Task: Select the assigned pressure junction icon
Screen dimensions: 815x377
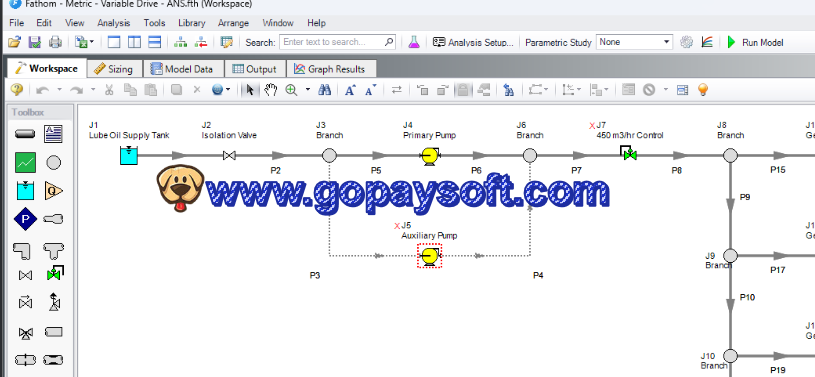Action: [x=25, y=219]
